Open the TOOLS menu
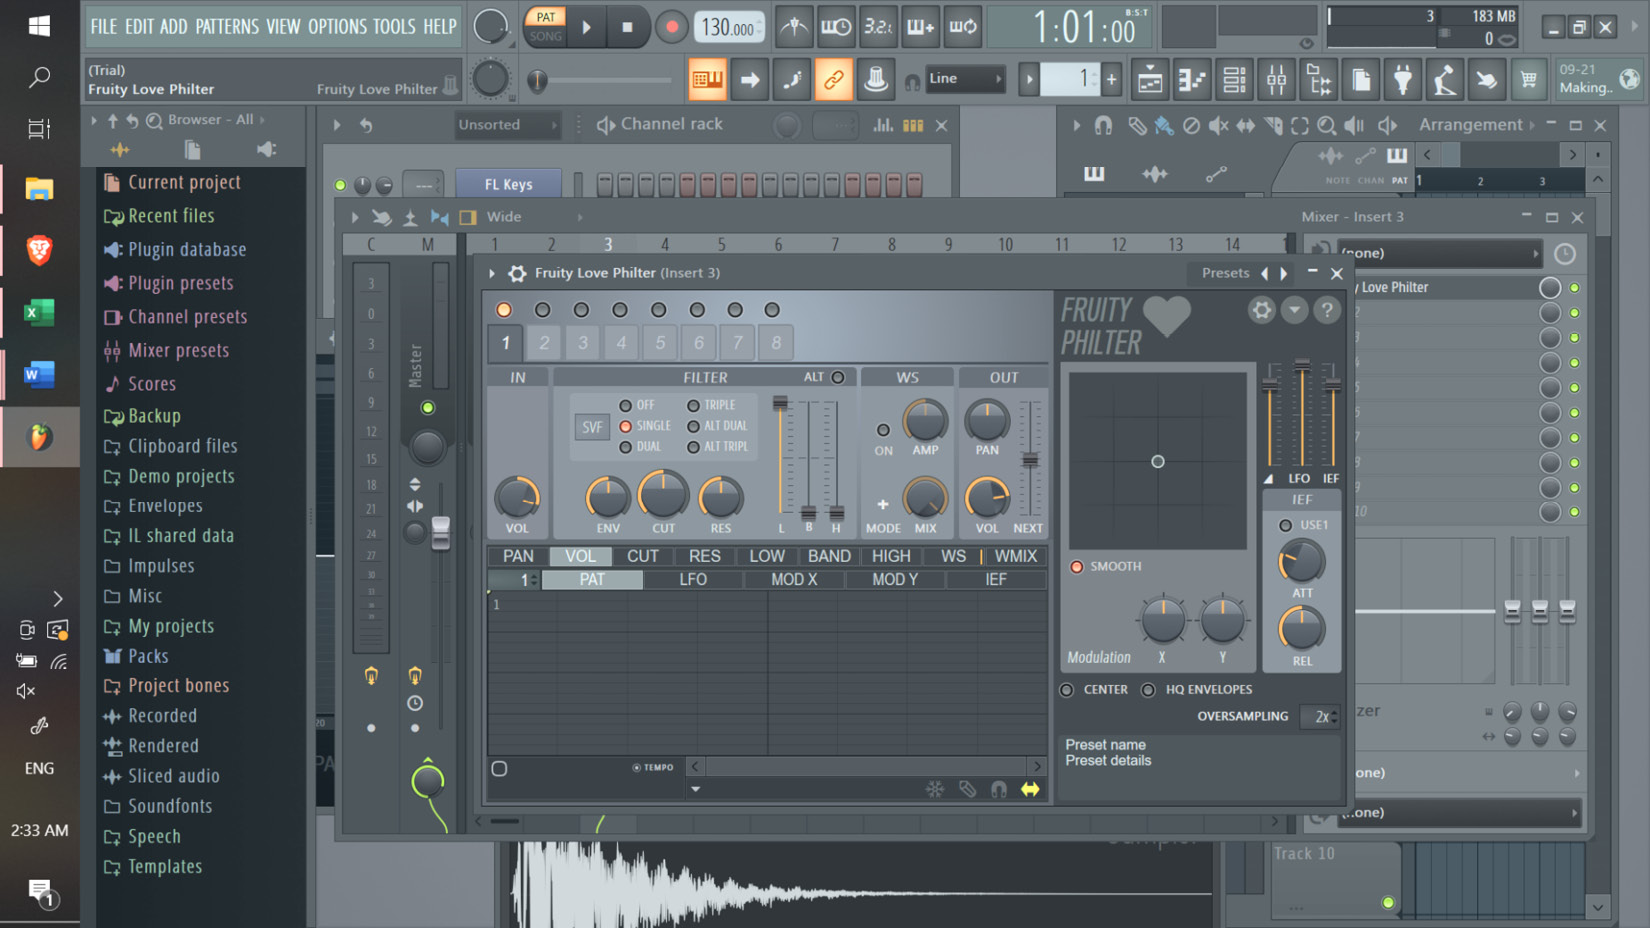 [x=394, y=27]
